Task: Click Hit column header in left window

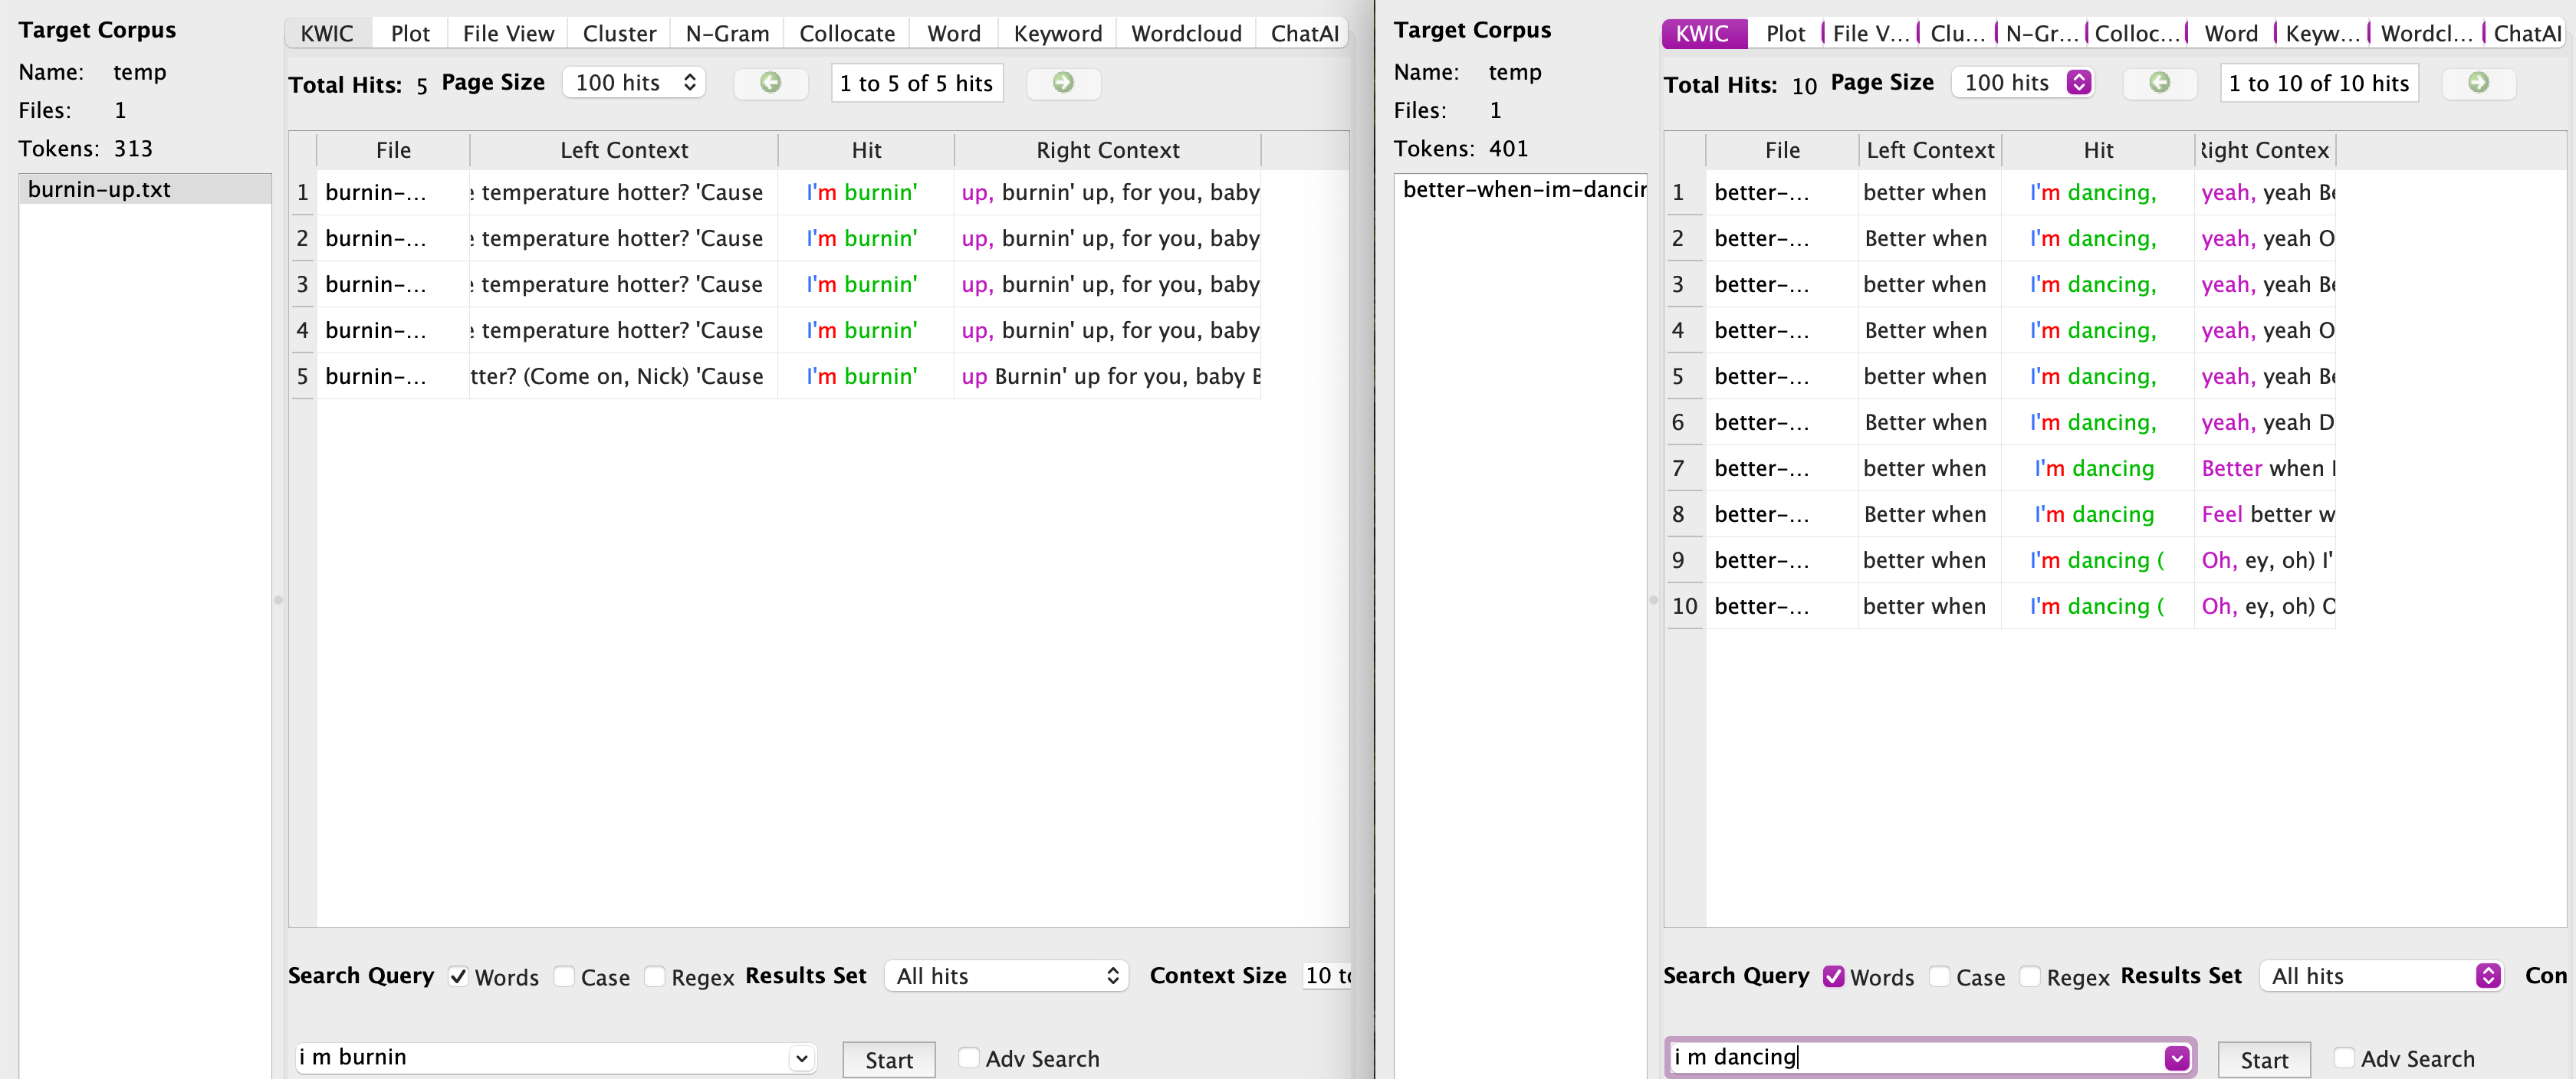Action: coord(866,151)
